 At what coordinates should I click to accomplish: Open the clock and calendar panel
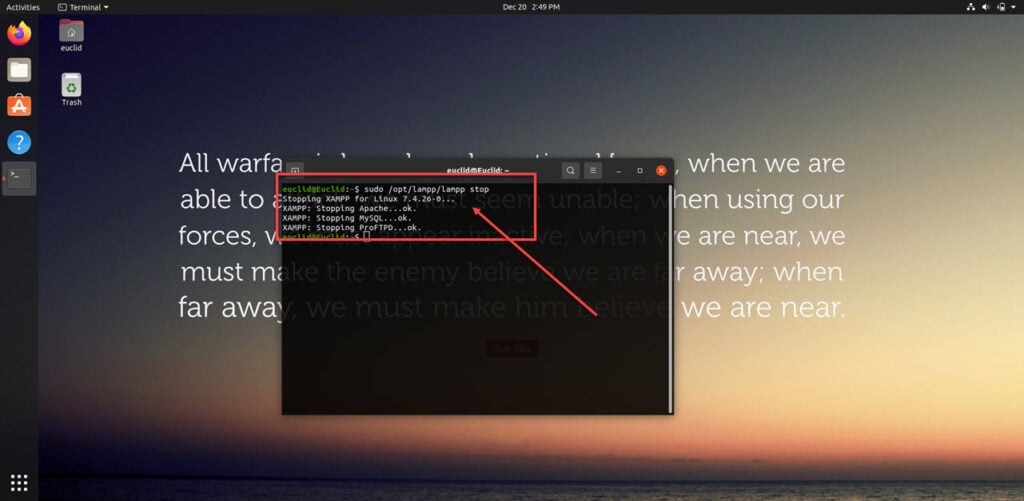pos(531,7)
